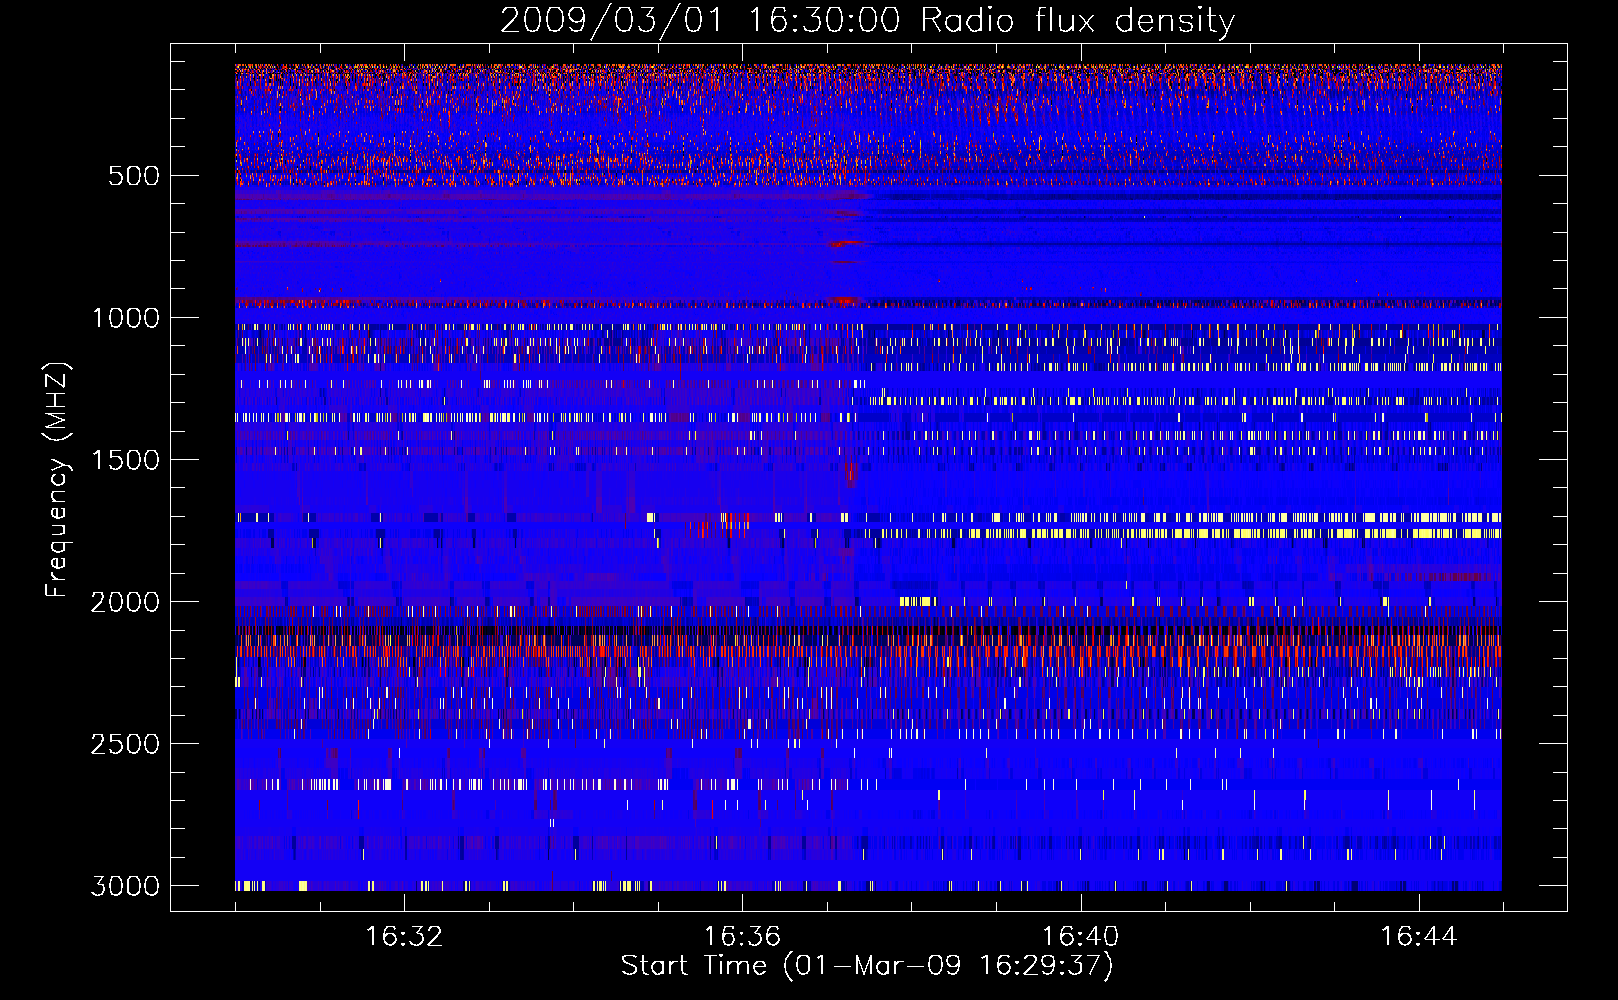Click the 2500 frequency tick label
Image resolution: width=1618 pixels, height=1000 pixels.
[x=125, y=744]
